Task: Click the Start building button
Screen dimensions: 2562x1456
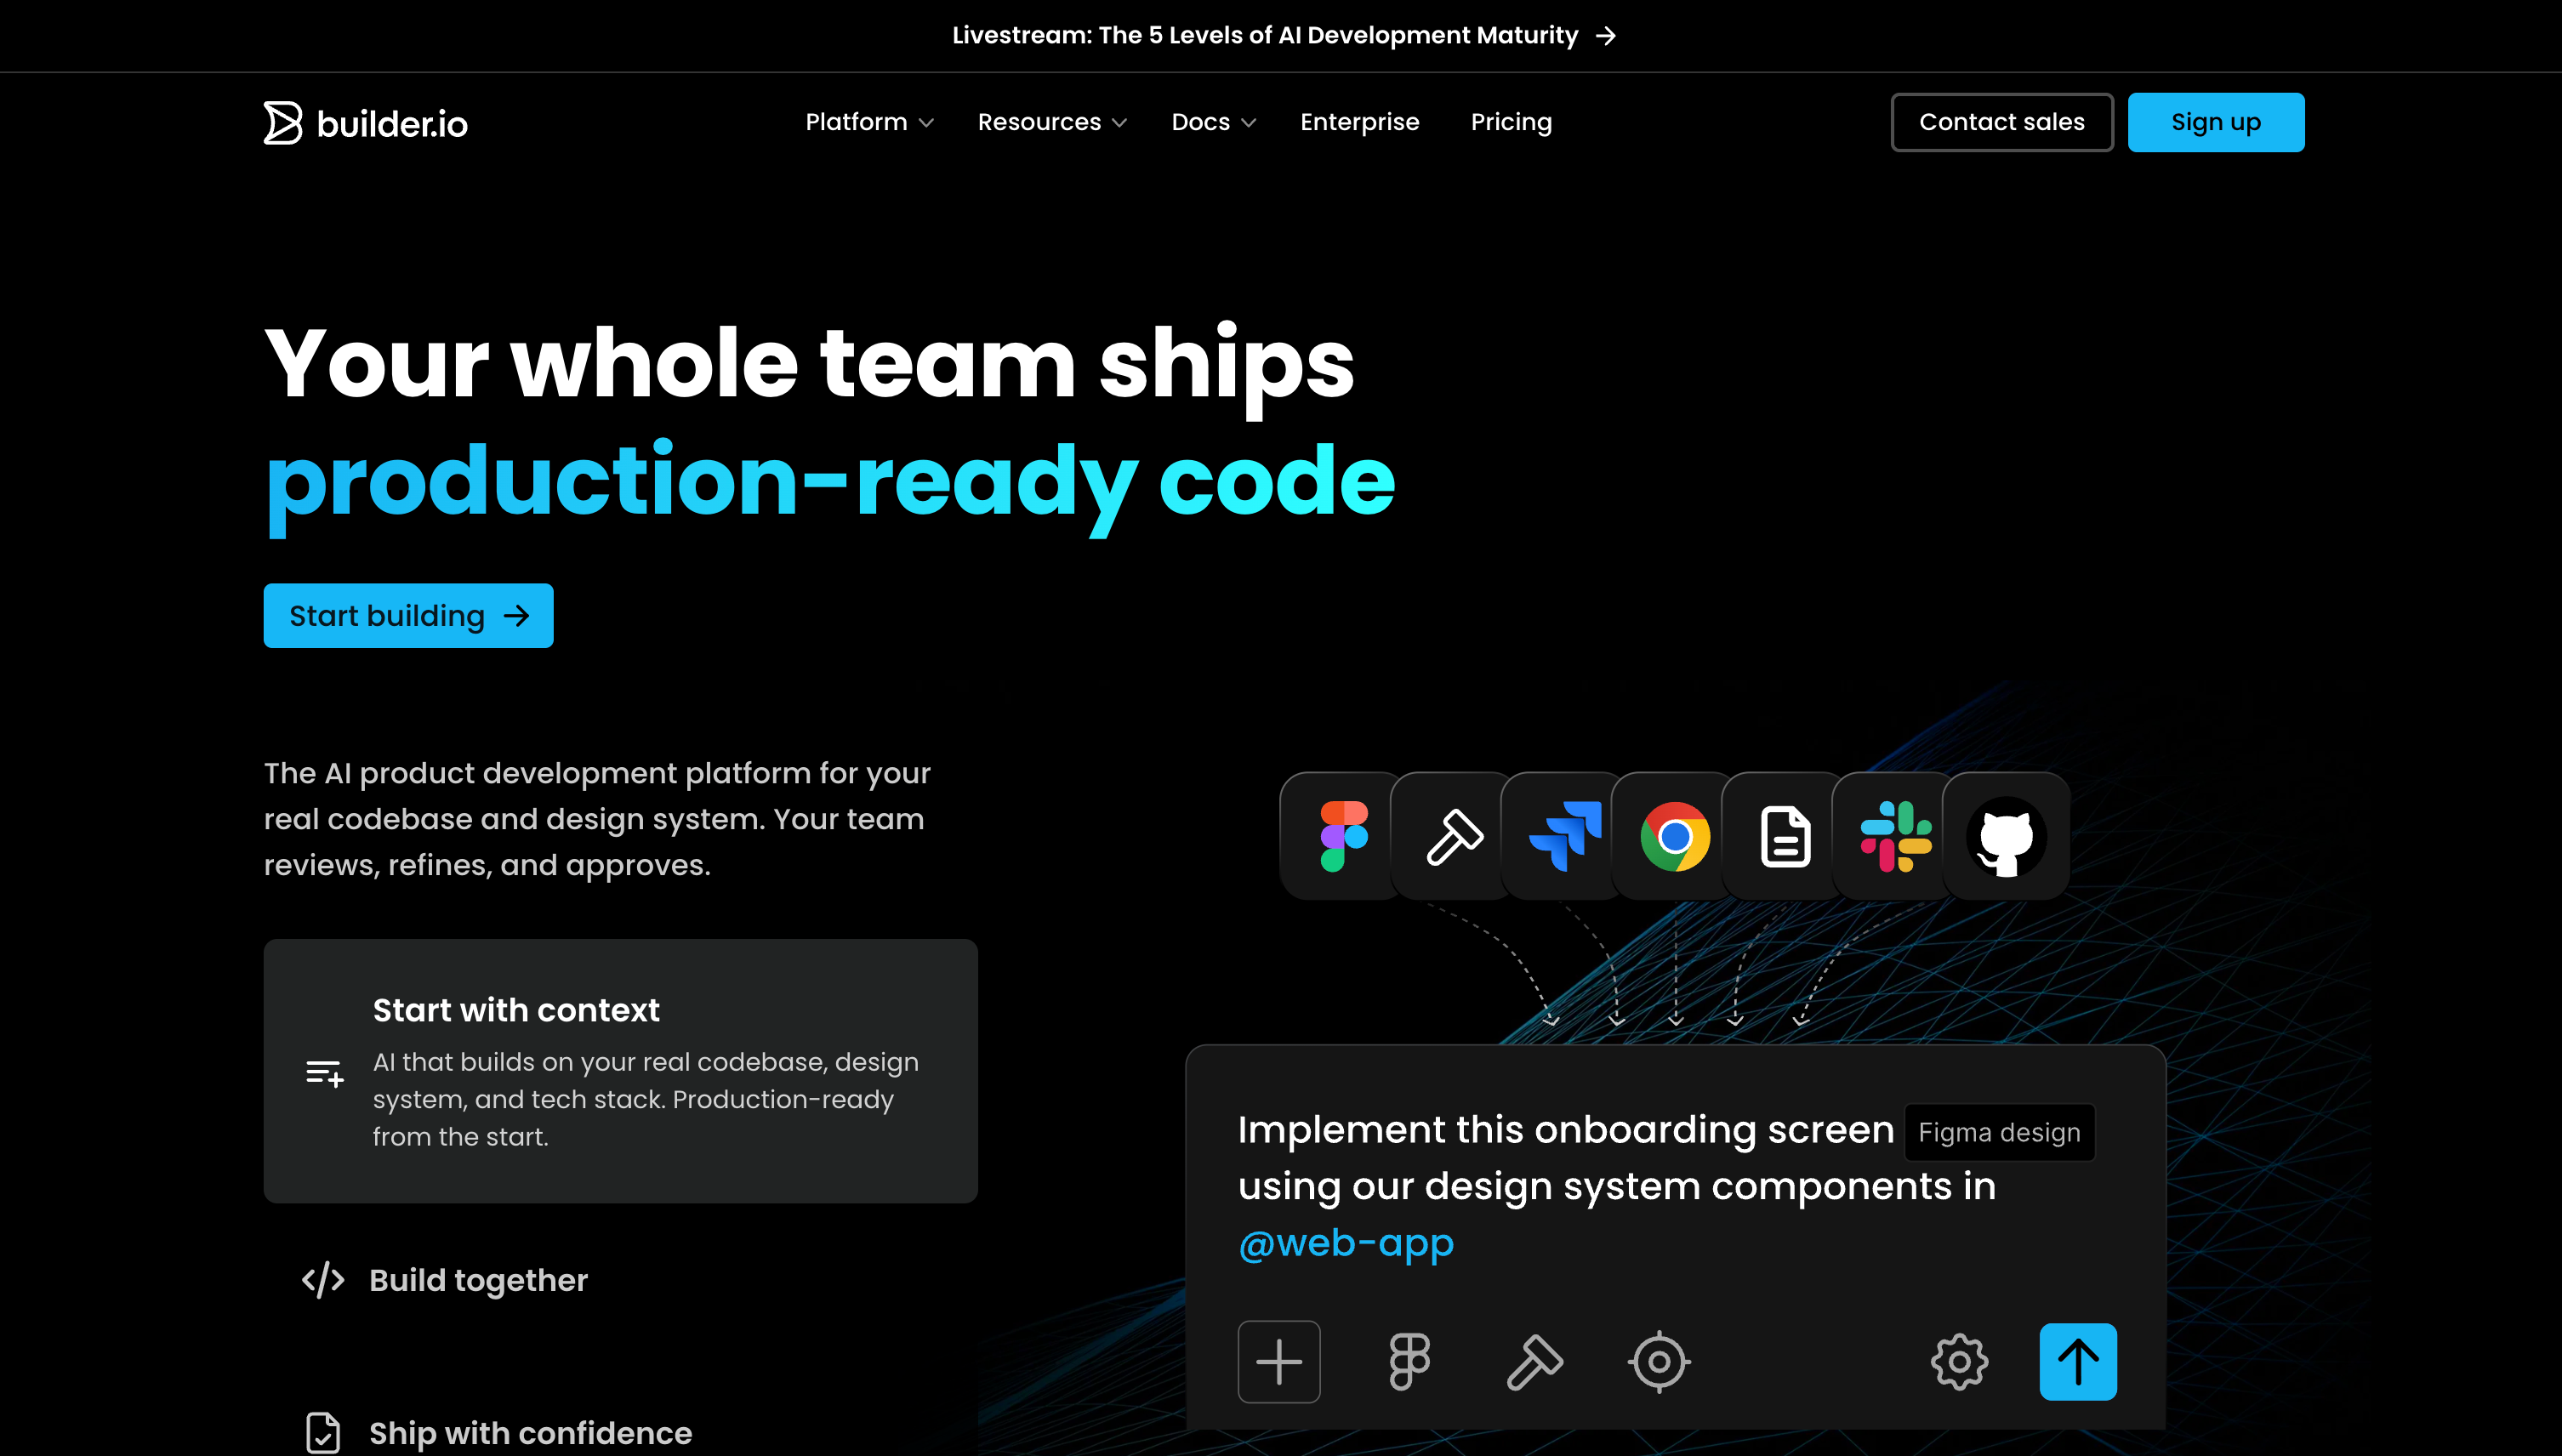Action: point(408,615)
